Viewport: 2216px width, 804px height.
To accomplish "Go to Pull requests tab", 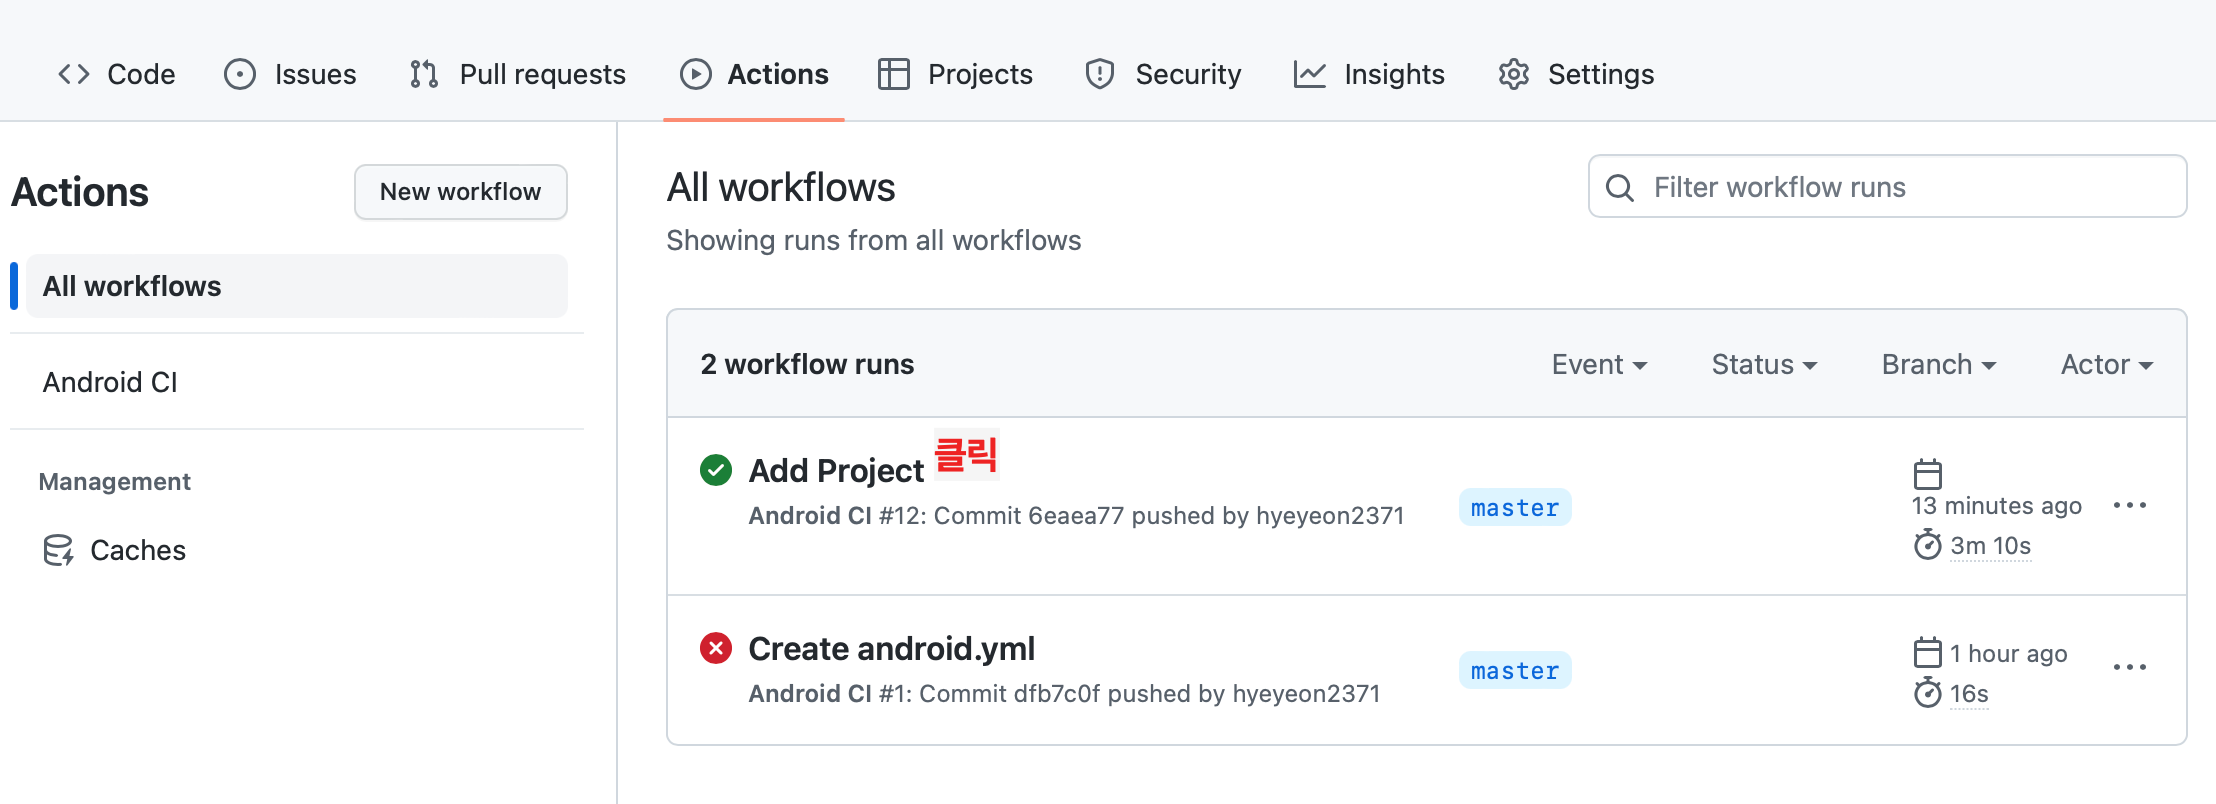I will pyautogui.click(x=517, y=74).
